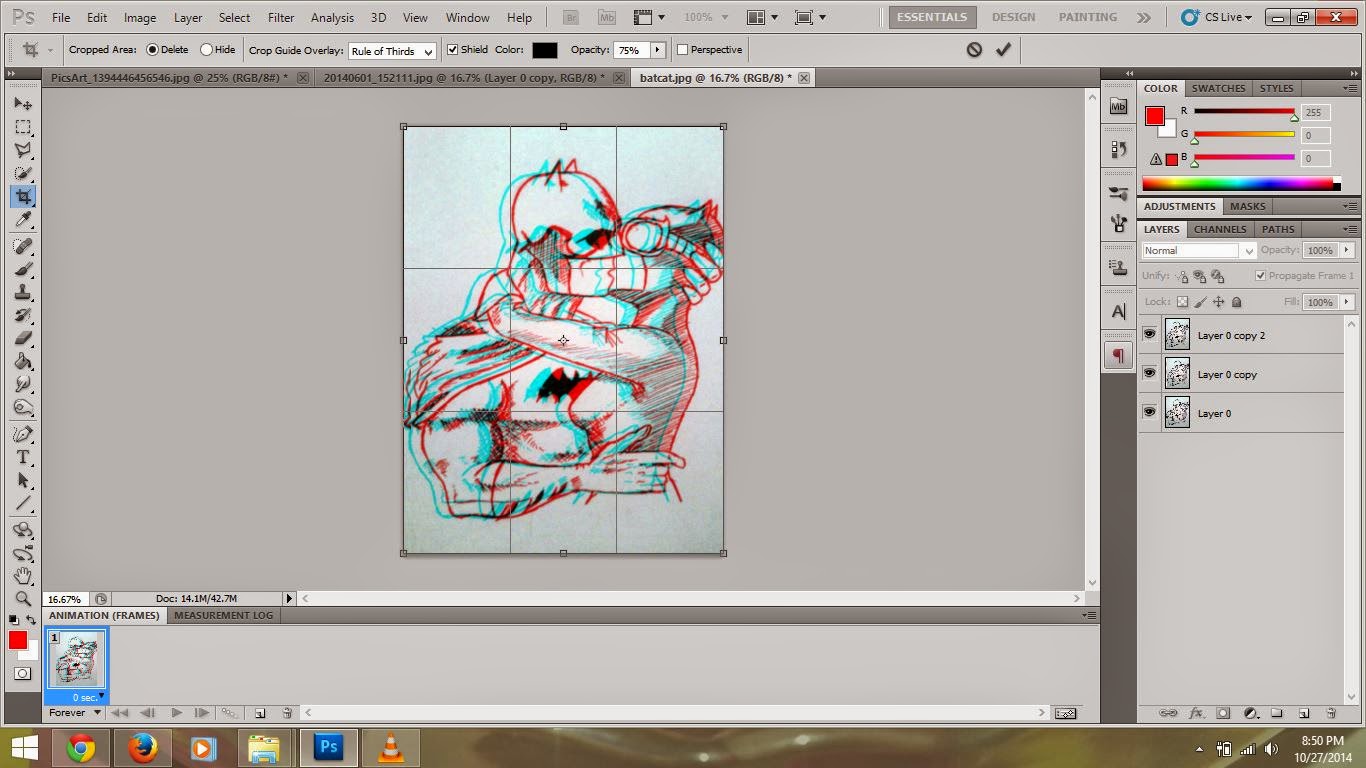Open the layer blend mode dropdown
Viewport: 1366px width, 768px height.
1198,251
